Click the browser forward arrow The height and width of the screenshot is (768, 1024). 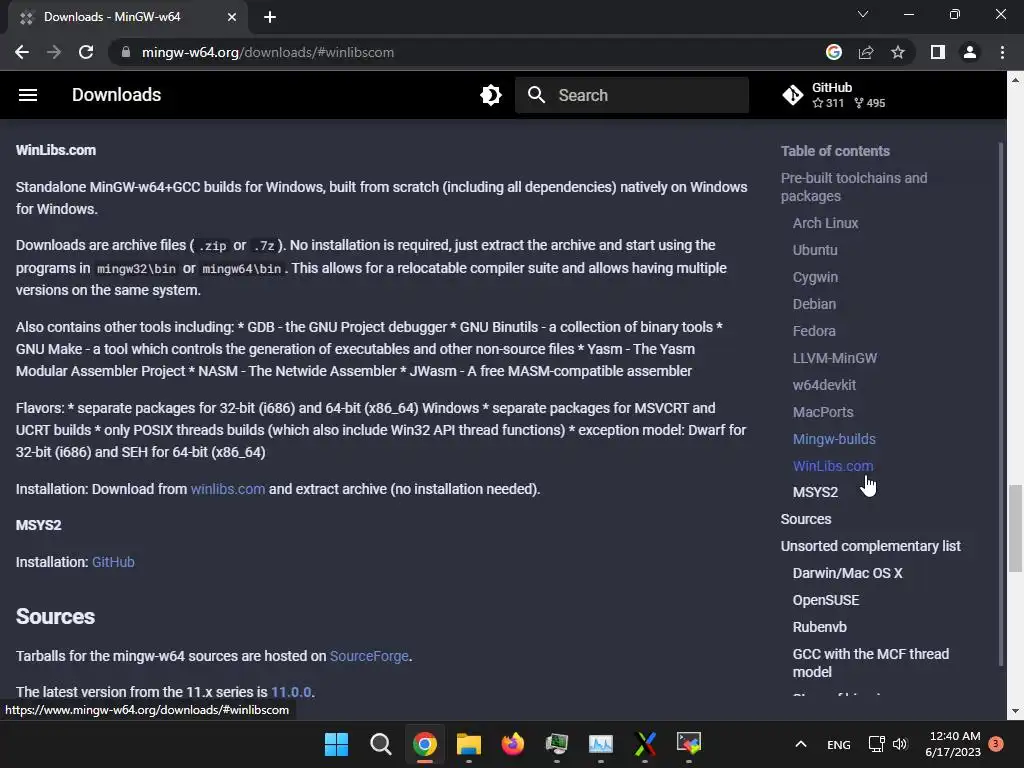click(x=54, y=52)
